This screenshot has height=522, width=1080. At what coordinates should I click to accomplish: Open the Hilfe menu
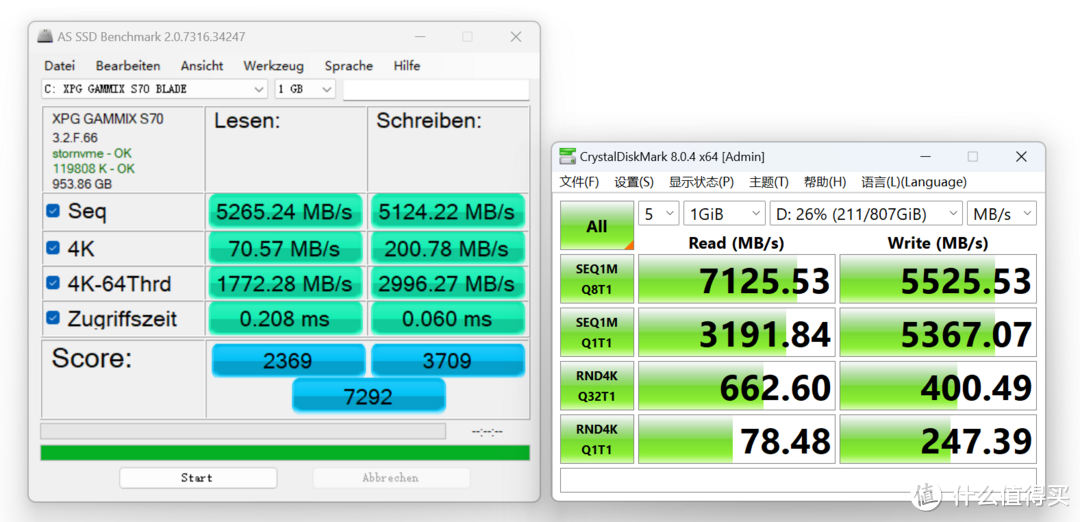pos(407,66)
